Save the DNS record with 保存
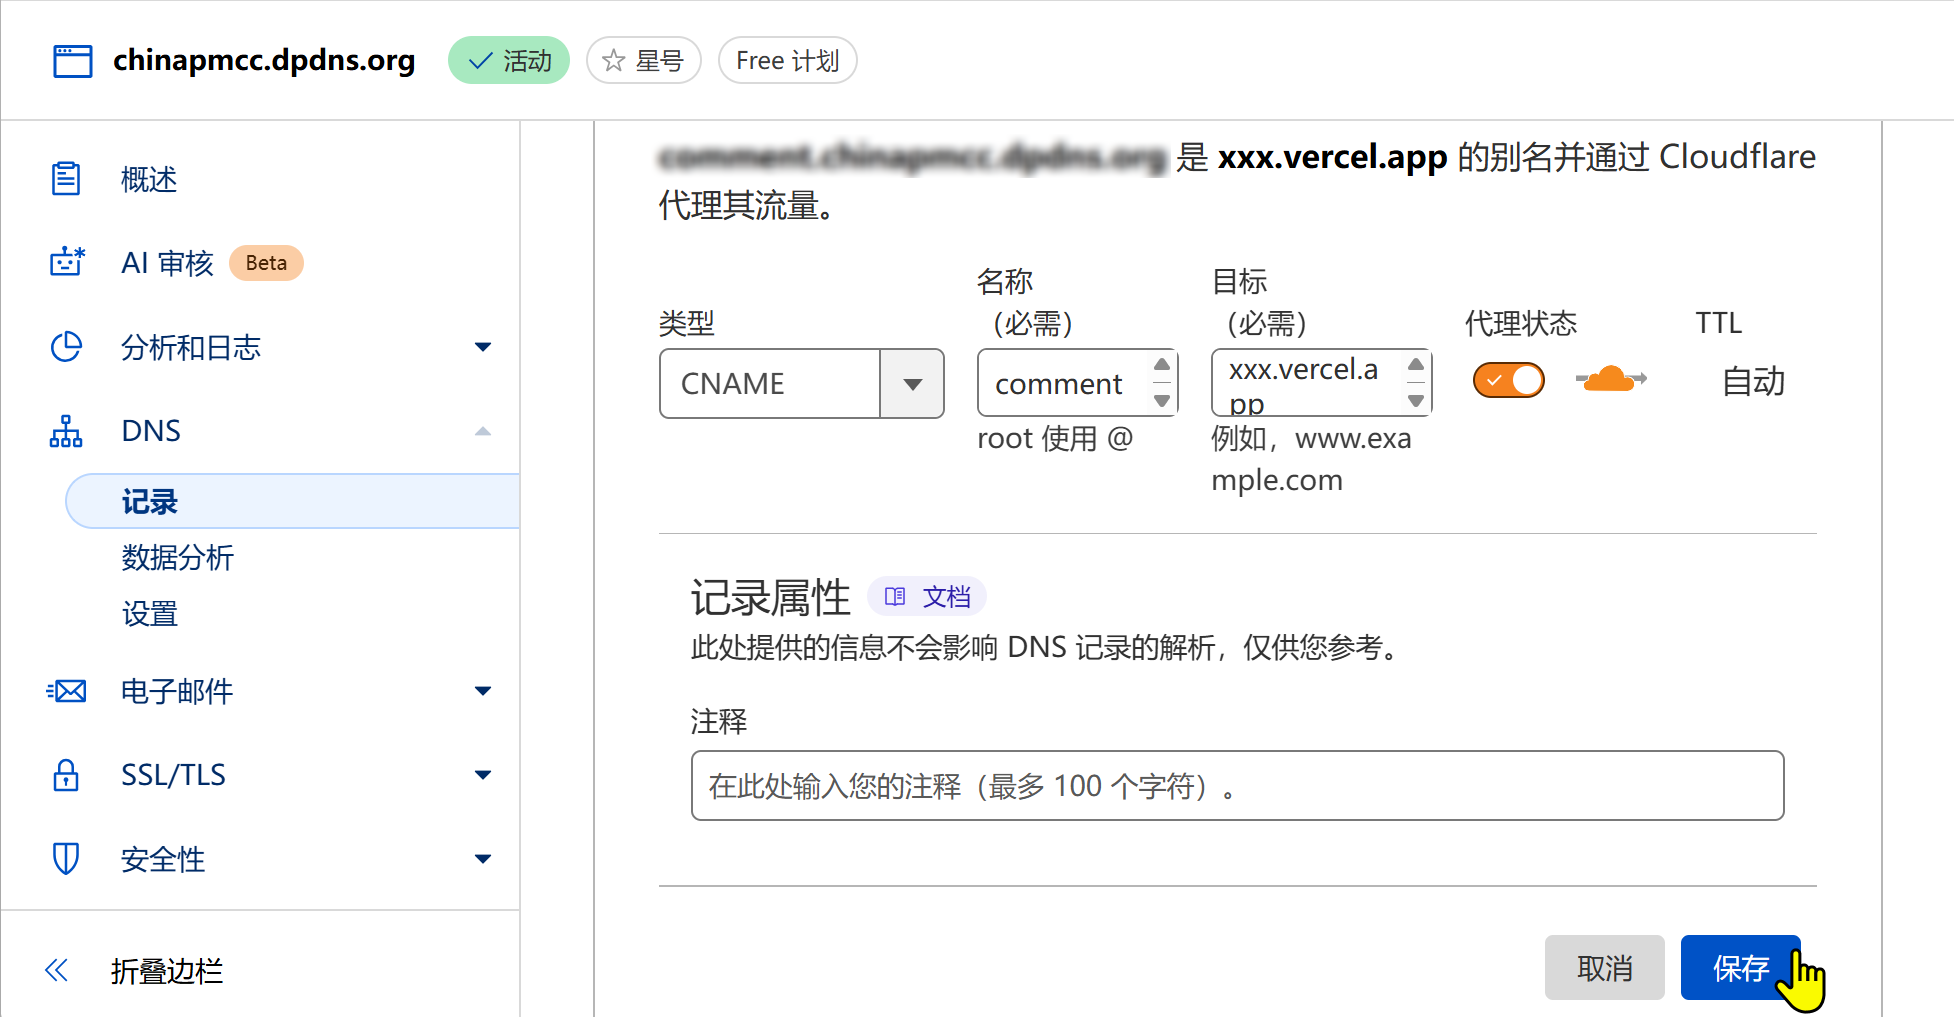 click(x=1740, y=967)
